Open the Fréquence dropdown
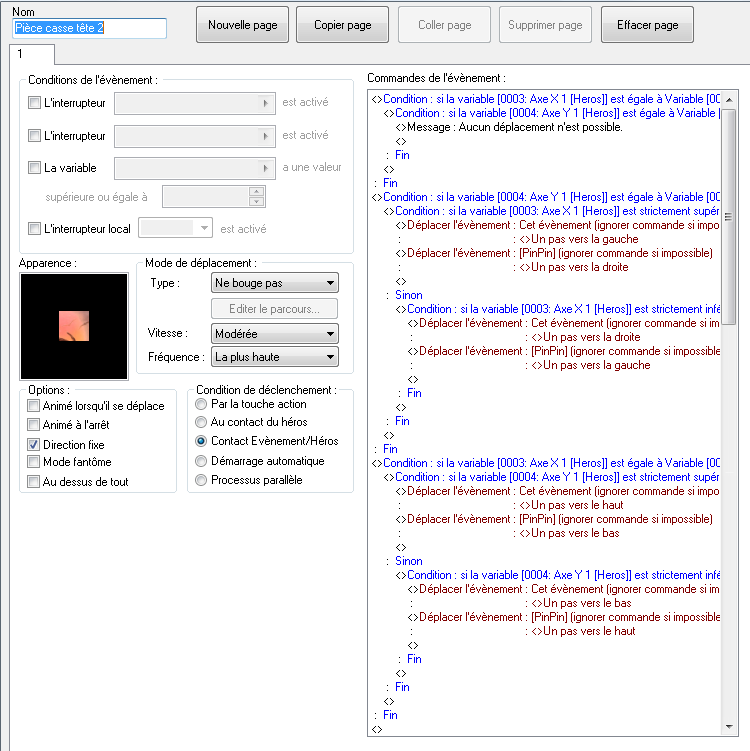The width and height of the screenshot is (750, 751). click(274, 357)
